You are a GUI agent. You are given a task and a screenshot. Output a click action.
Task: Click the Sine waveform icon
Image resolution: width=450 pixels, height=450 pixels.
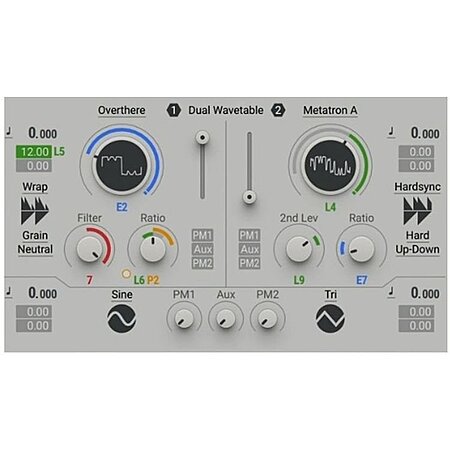click(122, 319)
